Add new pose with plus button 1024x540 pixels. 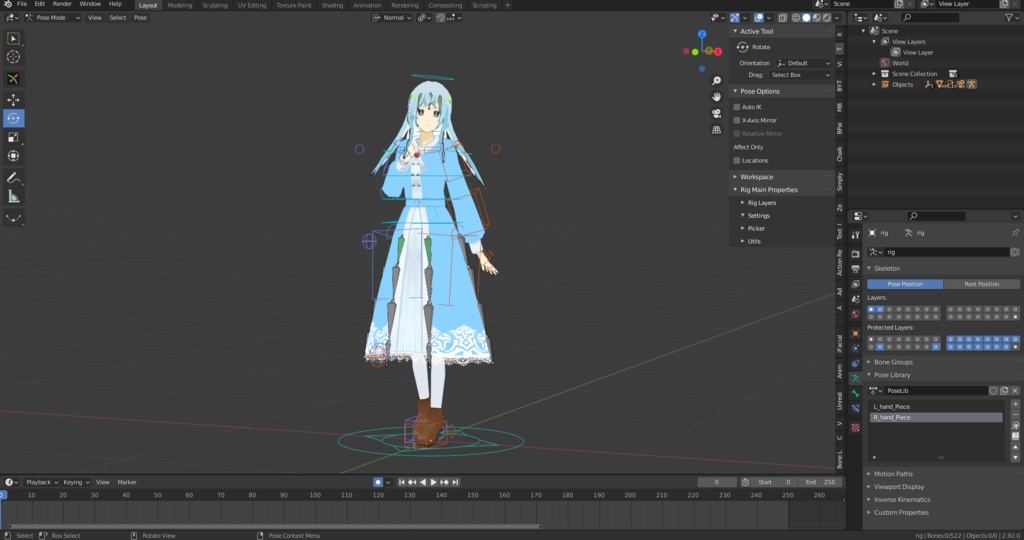coord(1015,404)
